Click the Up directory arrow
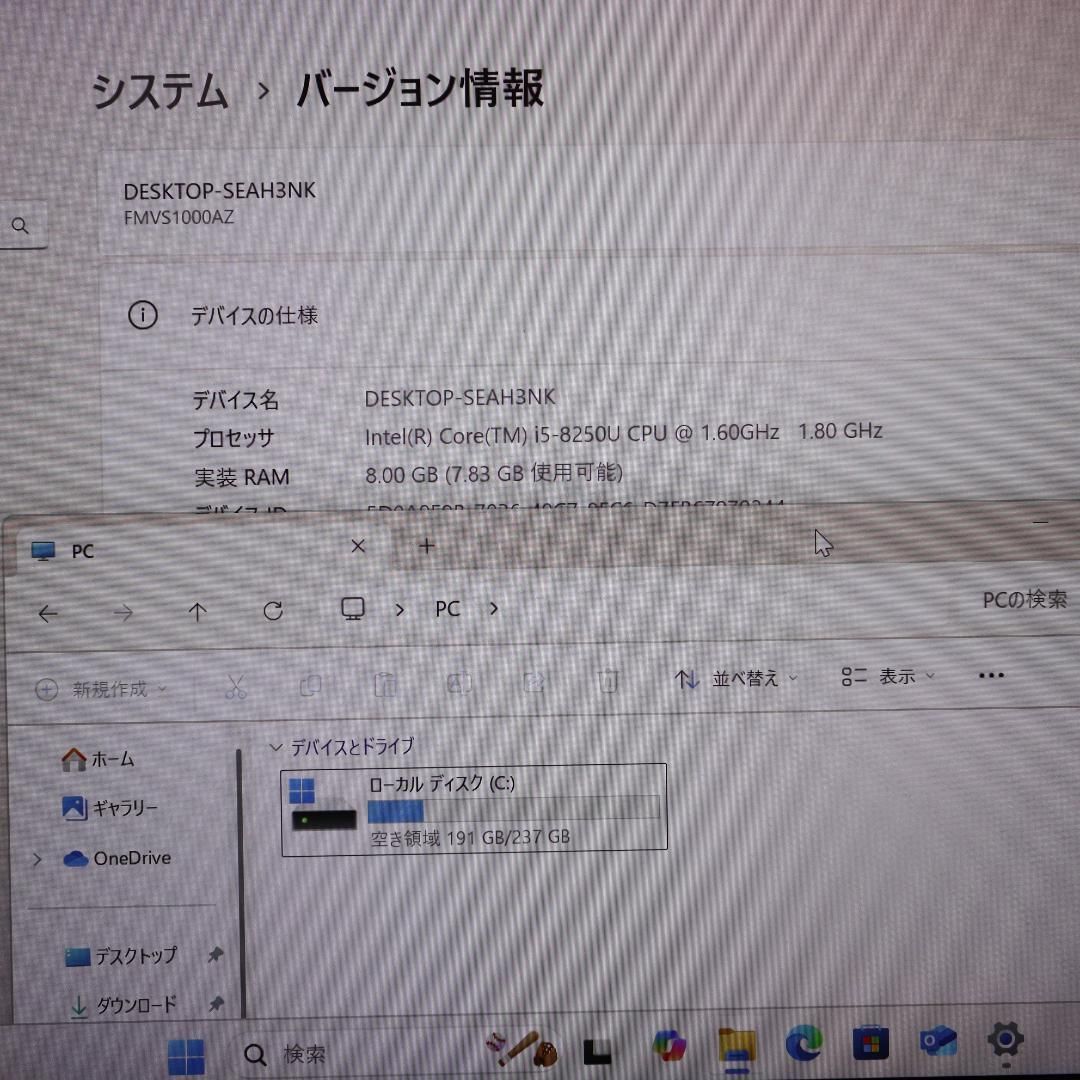The image size is (1080, 1080). coord(198,612)
